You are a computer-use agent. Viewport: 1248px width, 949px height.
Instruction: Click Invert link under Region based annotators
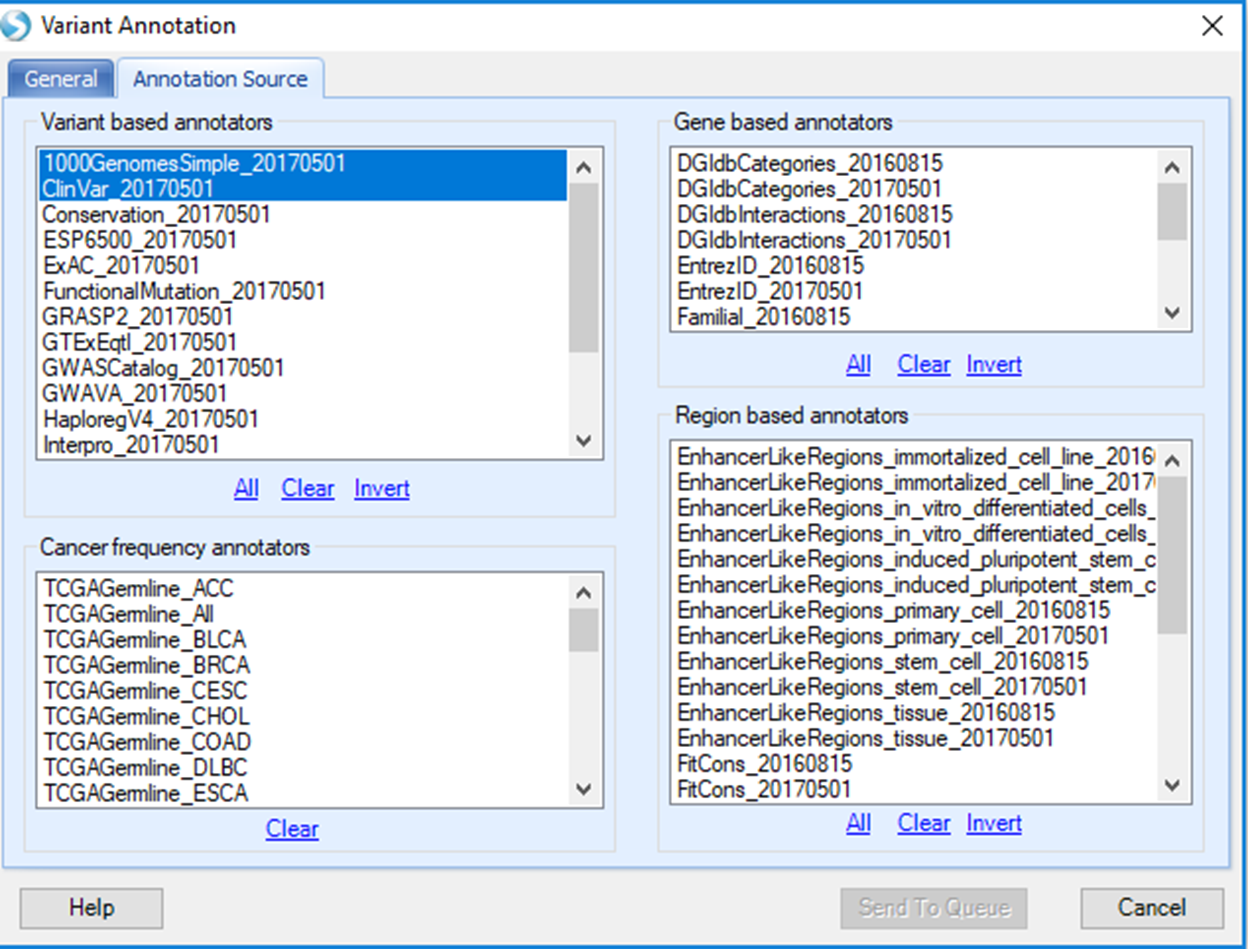994,824
